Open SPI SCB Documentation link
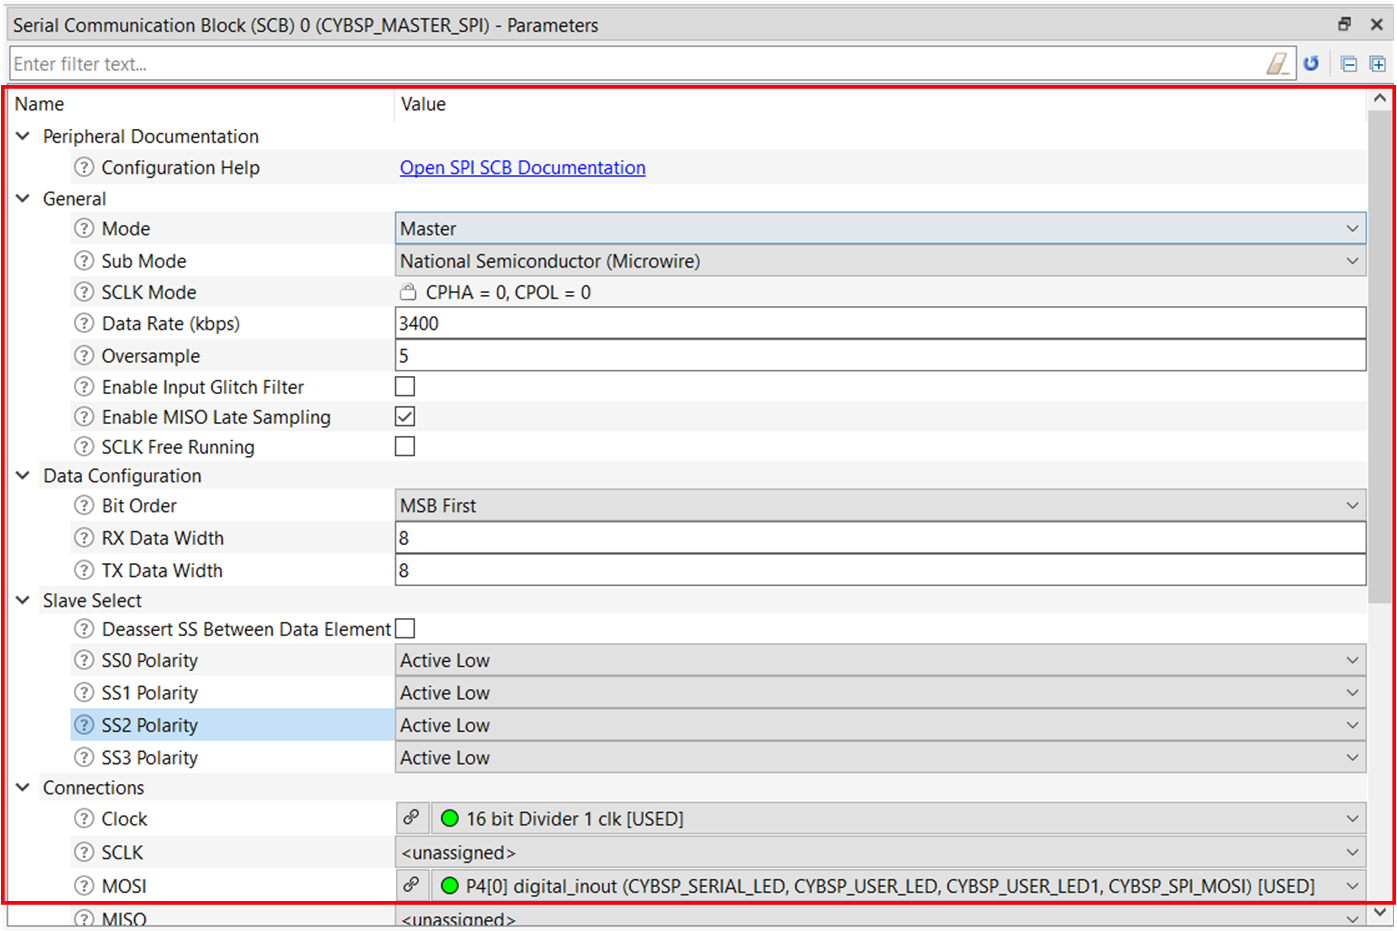 click(523, 167)
